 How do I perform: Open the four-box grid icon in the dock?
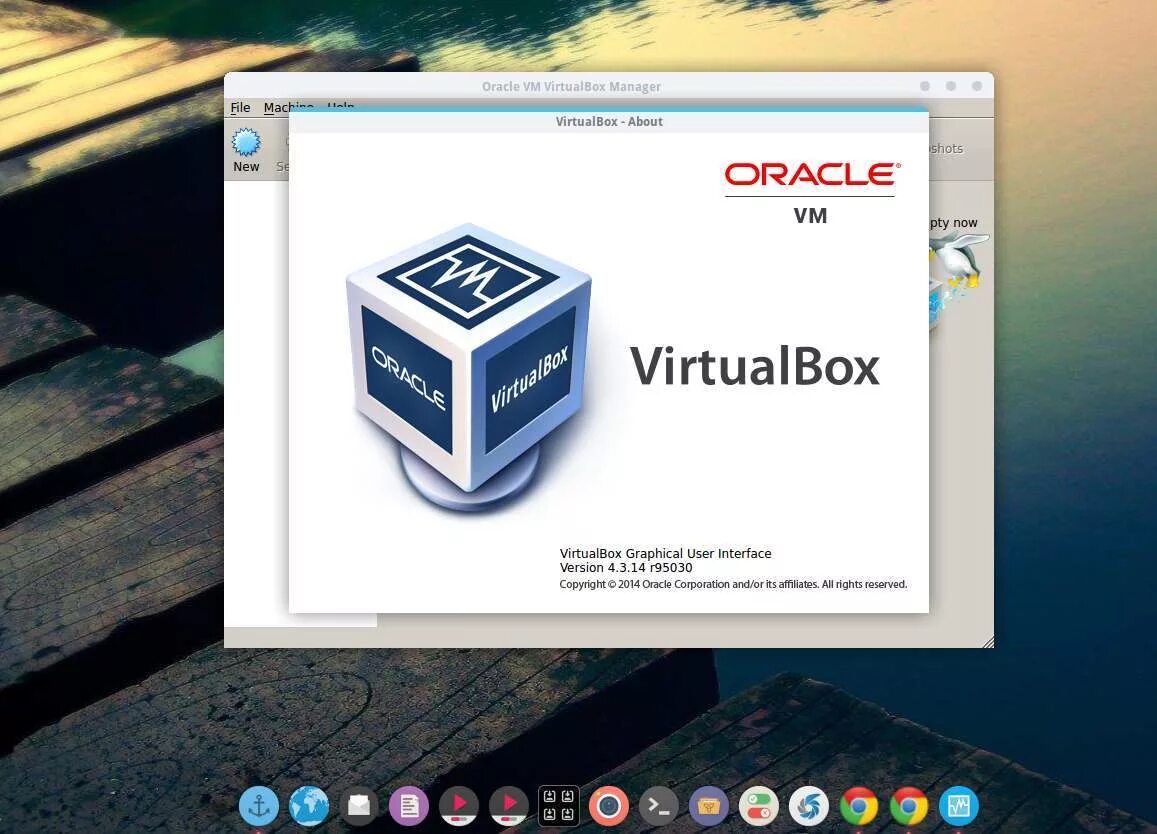[x=559, y=806]
